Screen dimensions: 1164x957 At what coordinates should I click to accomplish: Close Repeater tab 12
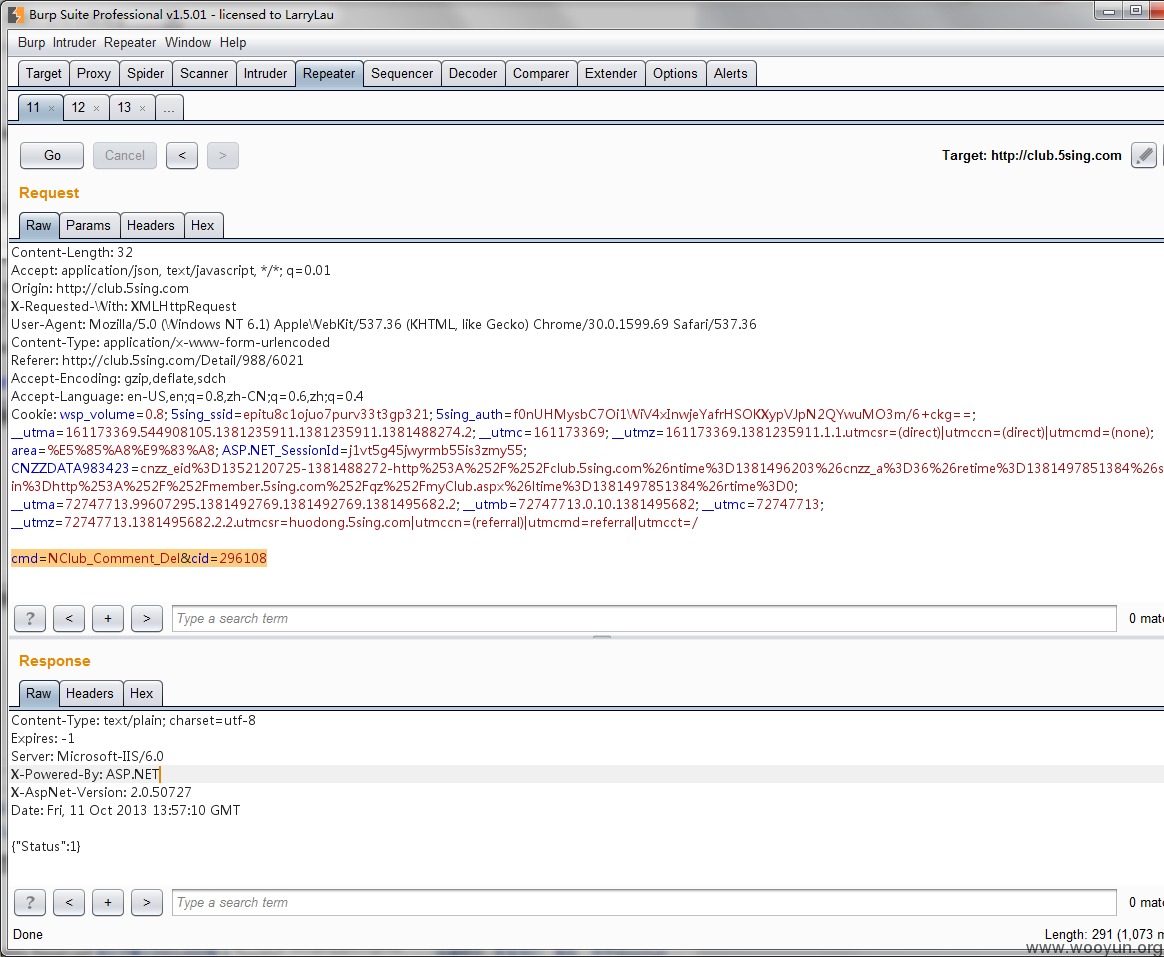pyautogui.click(x=97, y=108)
